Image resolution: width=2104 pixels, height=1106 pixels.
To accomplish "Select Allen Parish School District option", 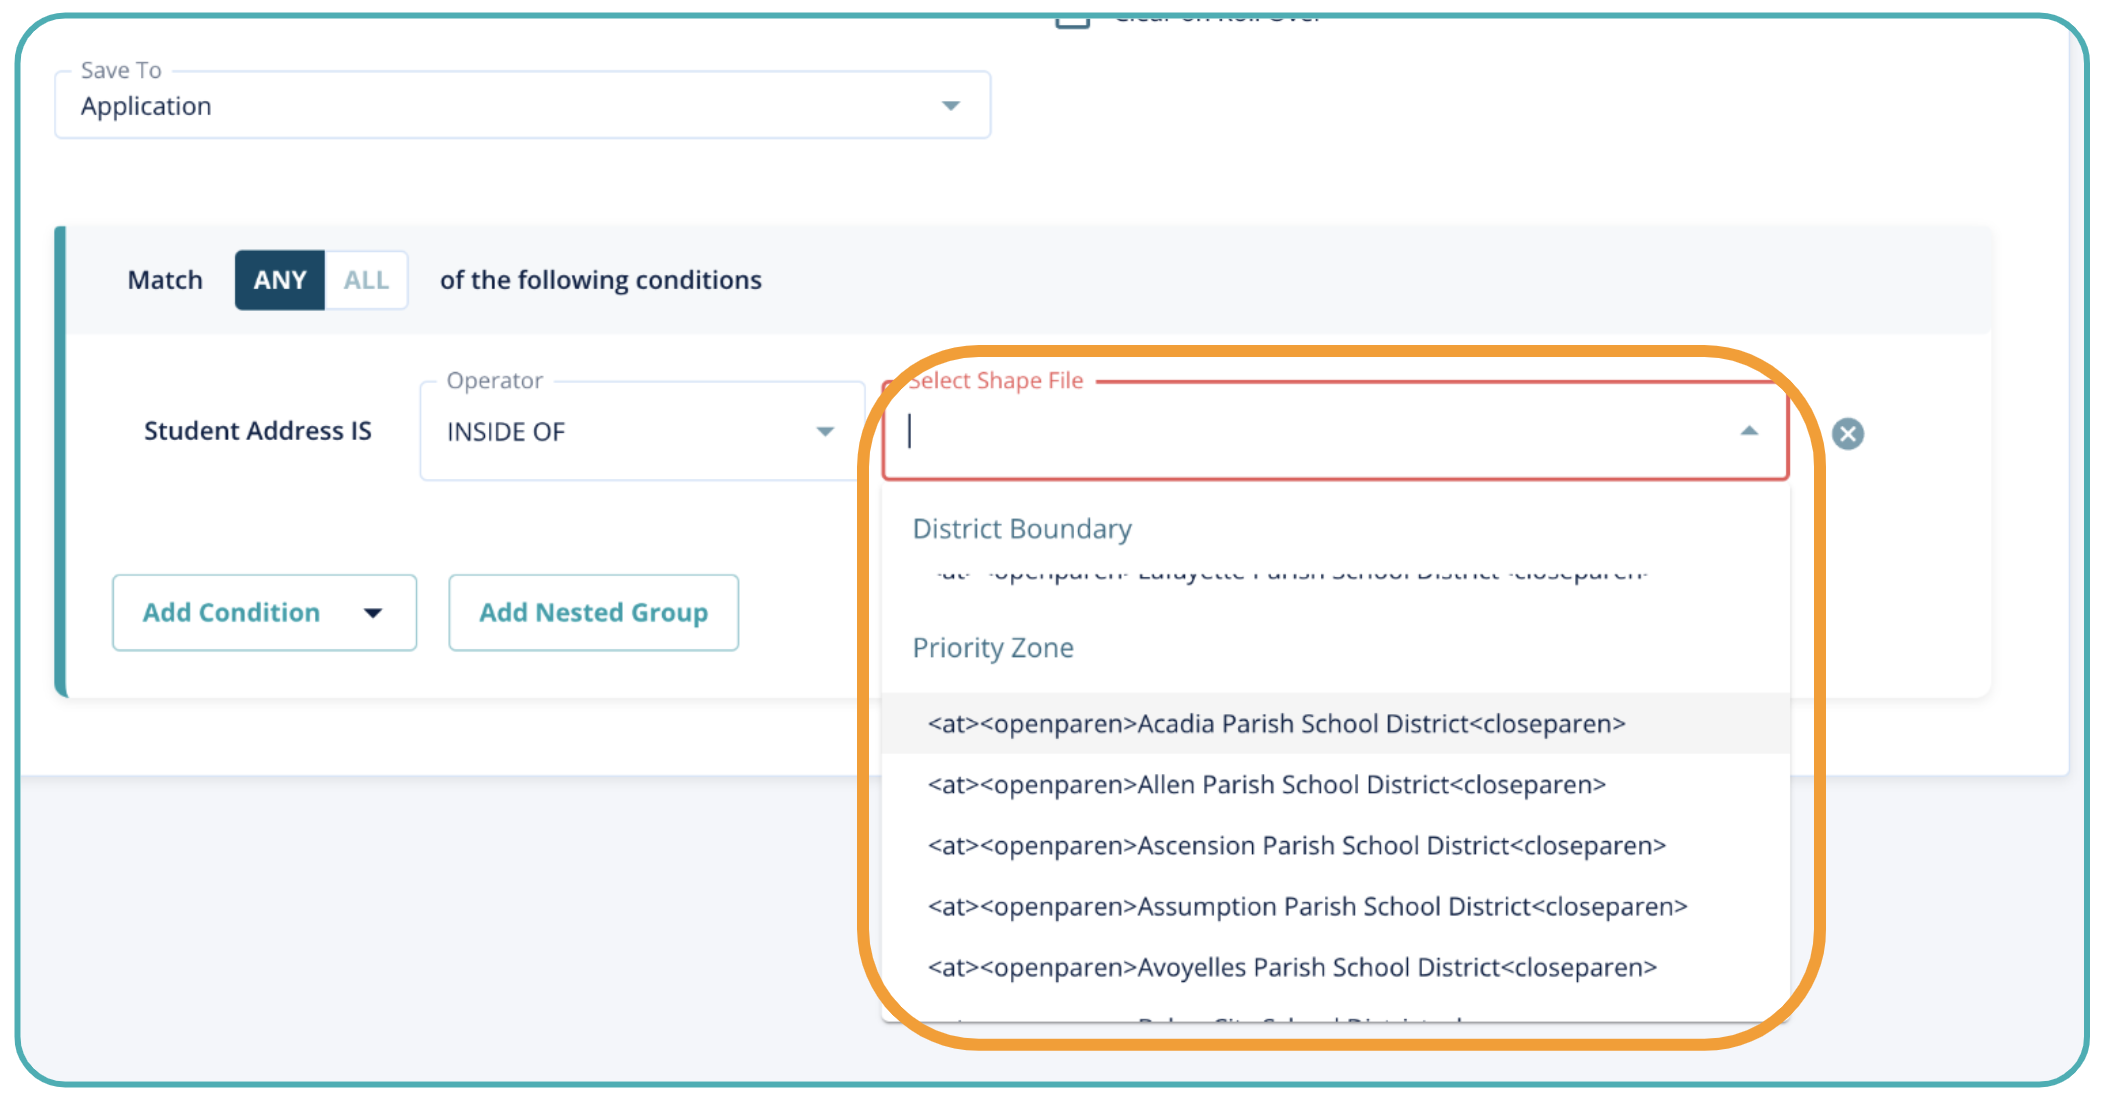I will (x=1266, y=785).
